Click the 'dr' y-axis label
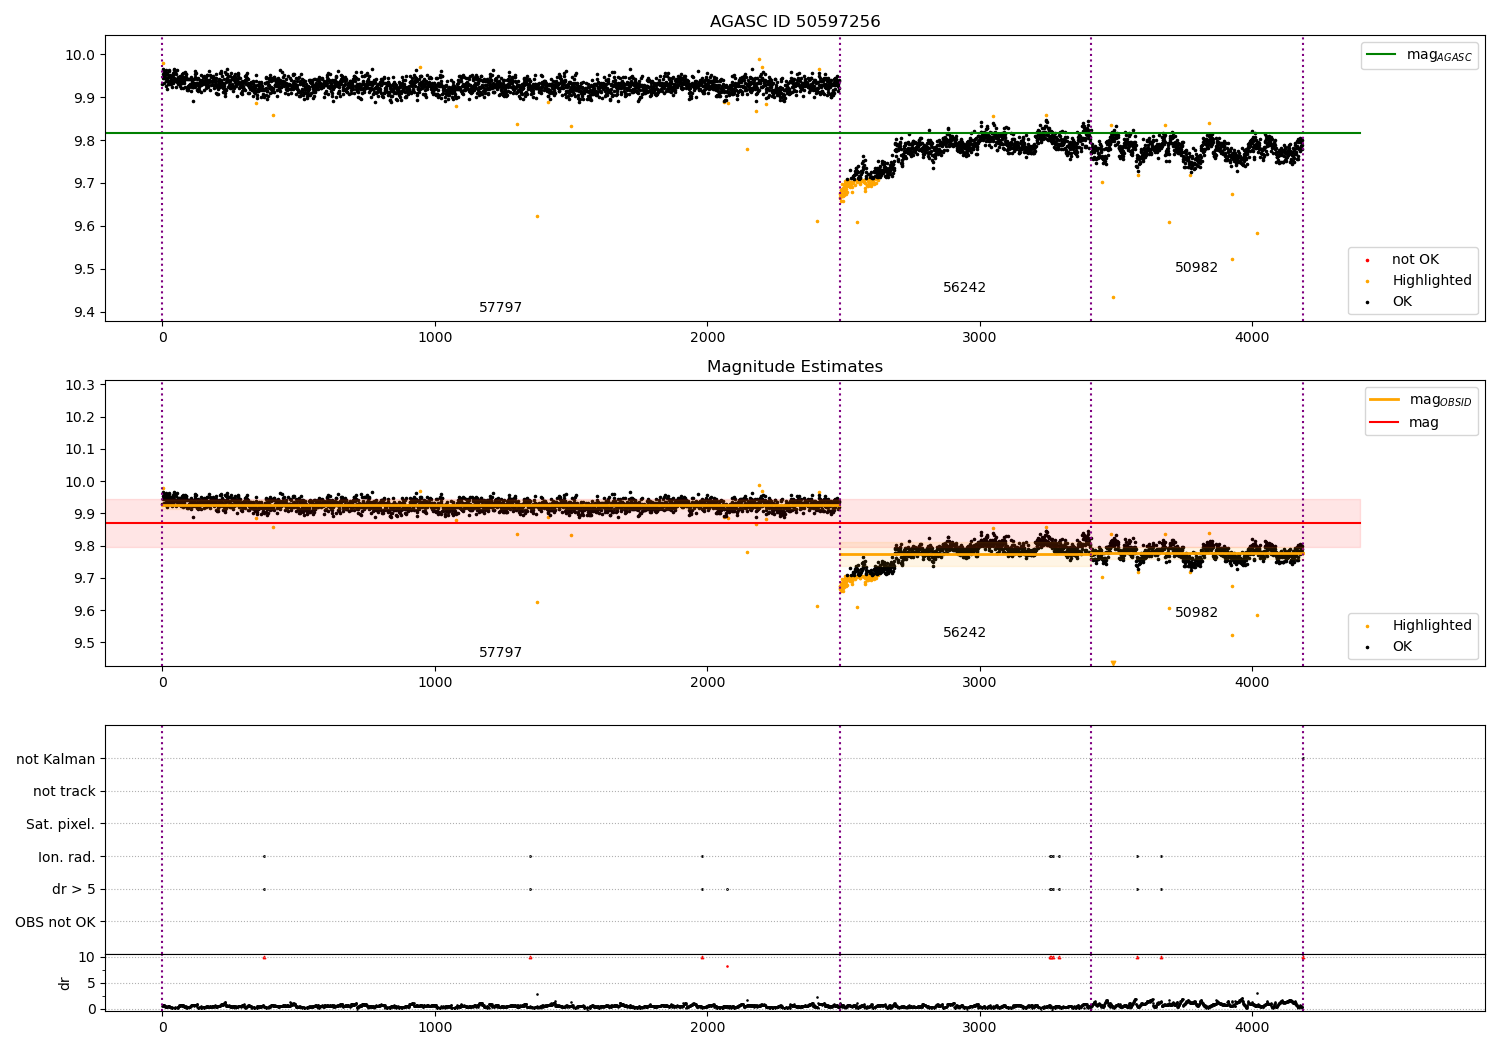1500x1050 pixels. [x=65, y=983]
